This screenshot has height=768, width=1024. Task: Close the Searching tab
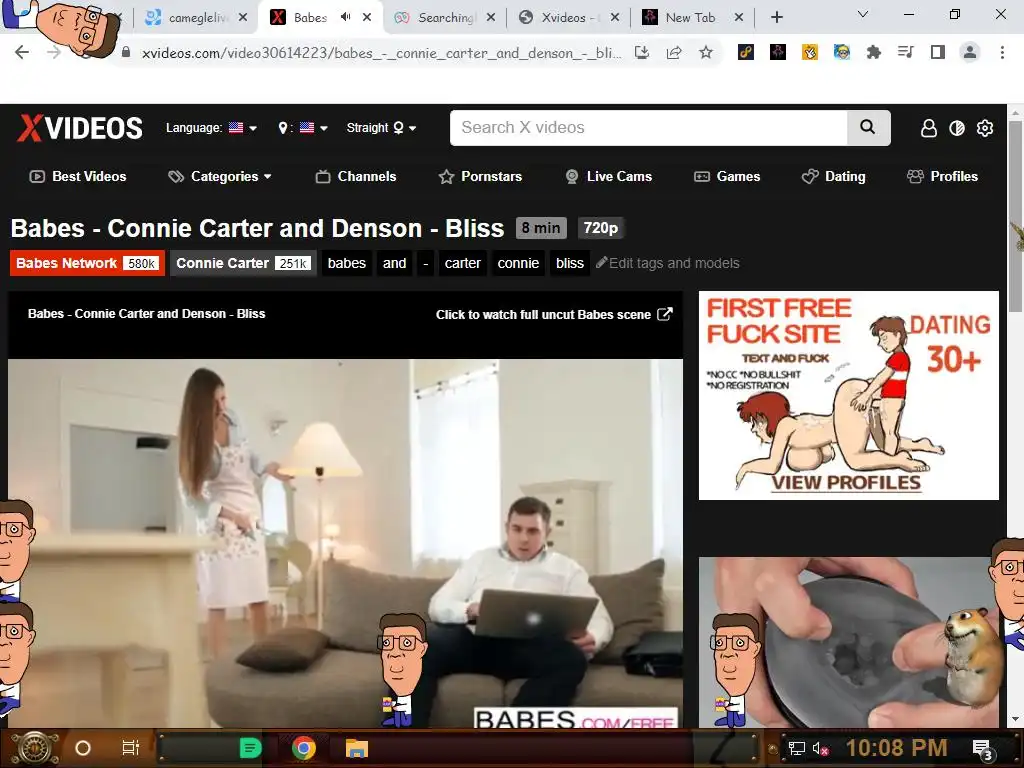coord(490,18)
